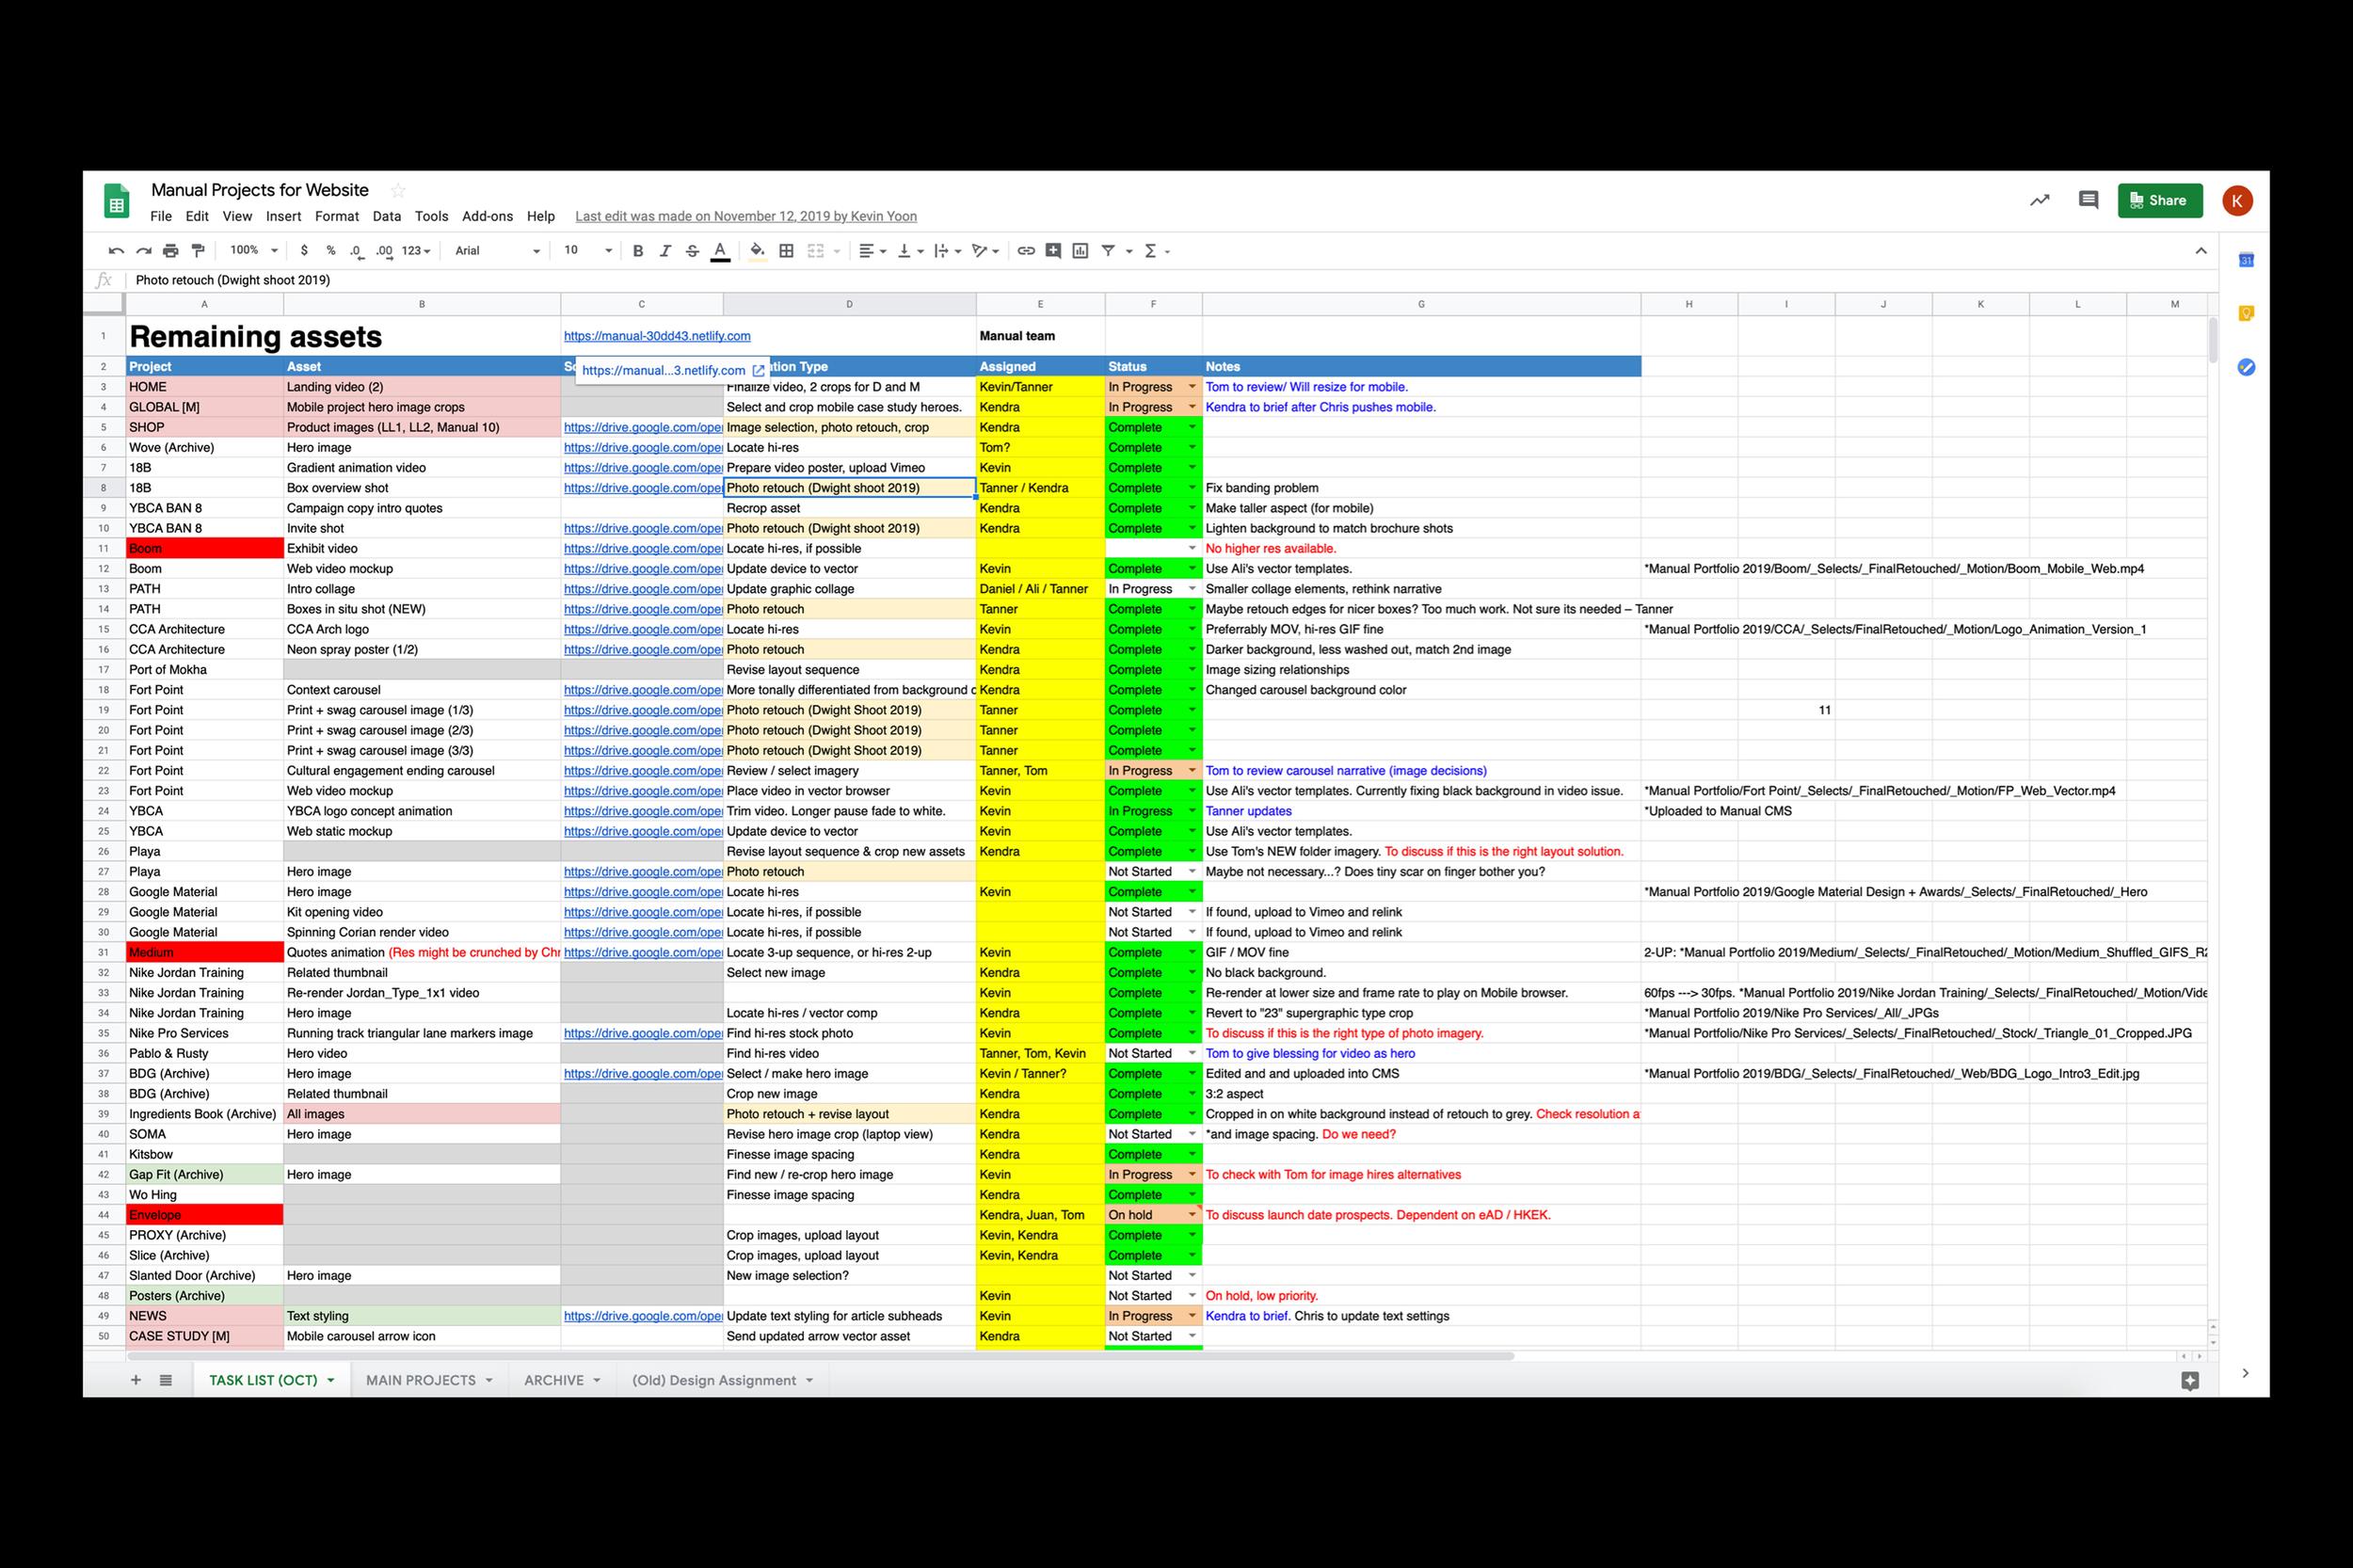Click the insert chart icon
The image size is (2353, 1568).
pos(1080,251)
